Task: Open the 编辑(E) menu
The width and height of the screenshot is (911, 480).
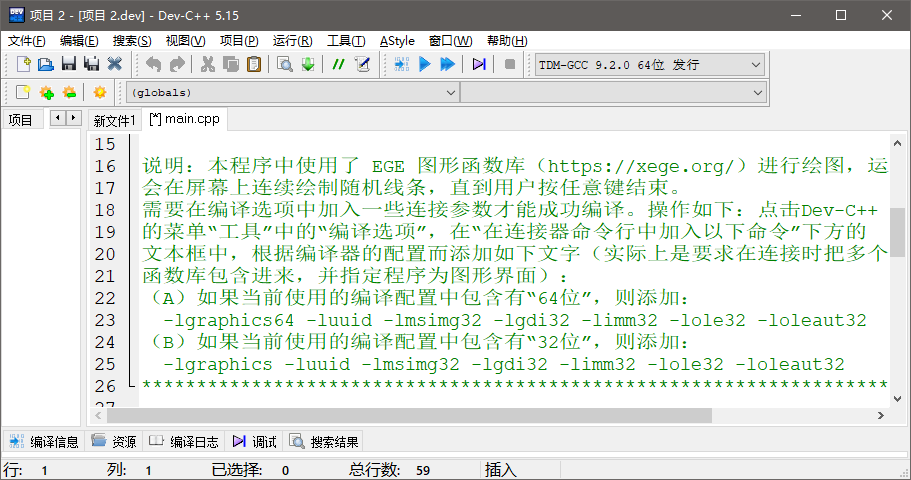Action: click(79, 41)
